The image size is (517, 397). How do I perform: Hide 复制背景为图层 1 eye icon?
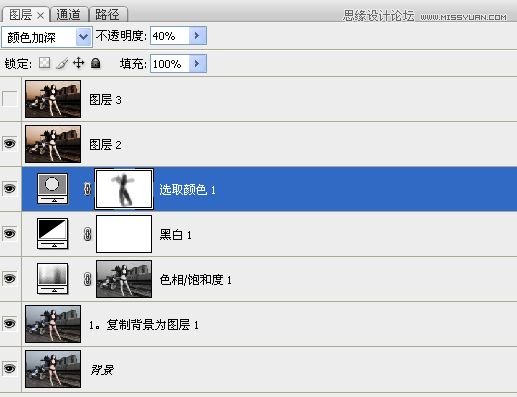click(9, 324)
